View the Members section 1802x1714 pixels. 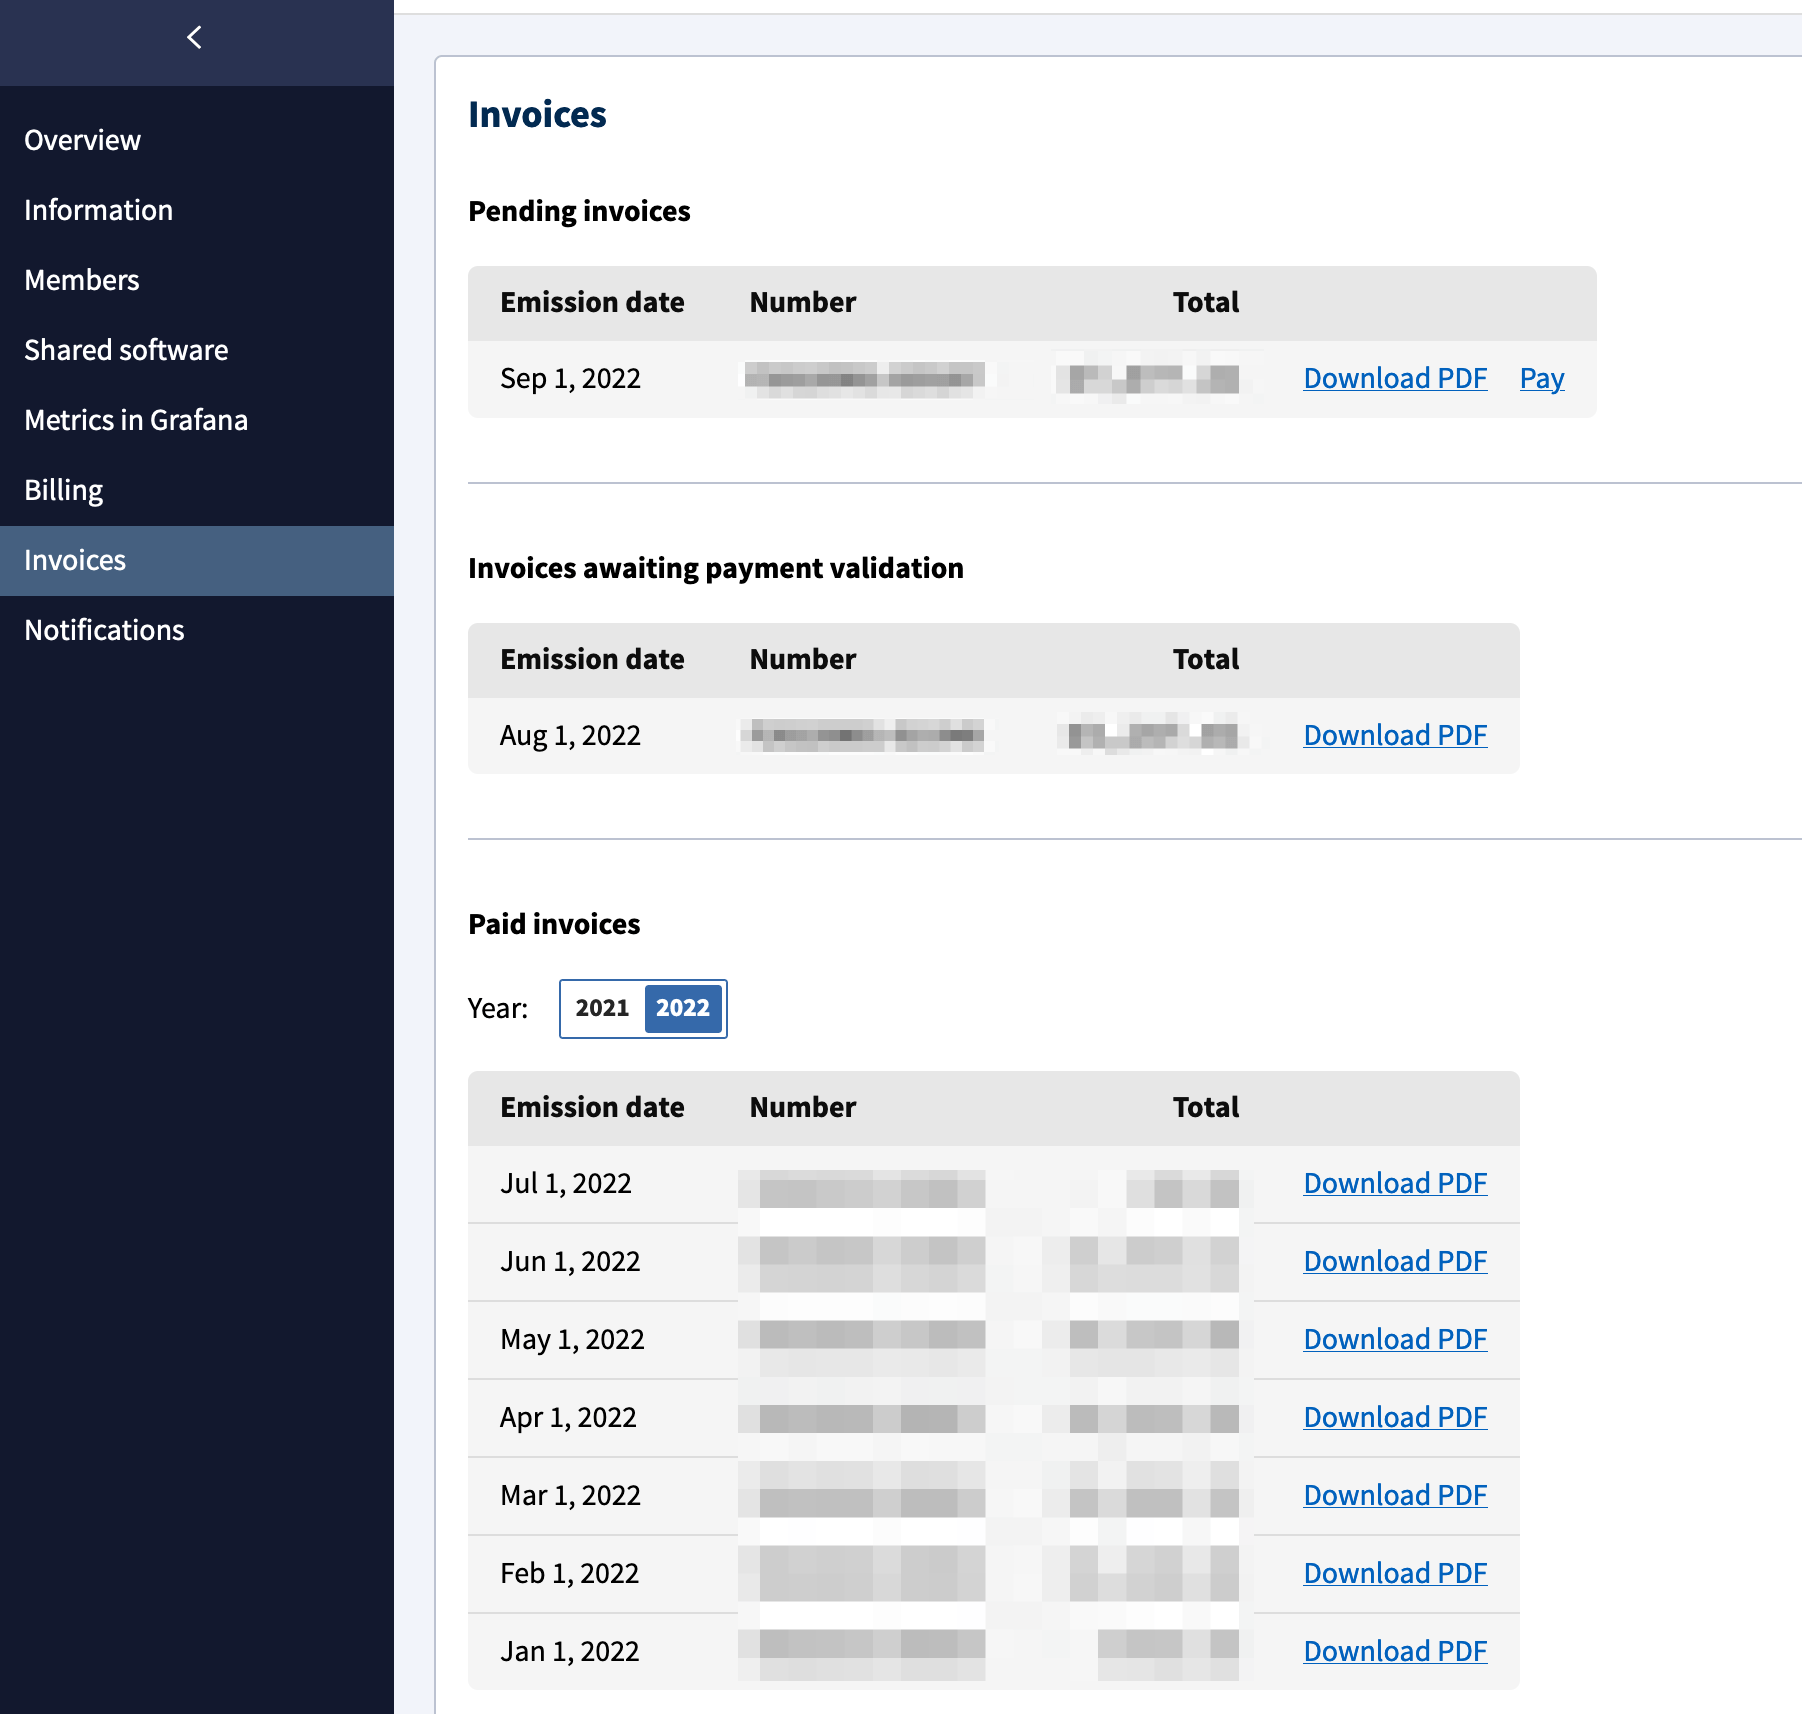pyautogui.click(x=81, y=280)
